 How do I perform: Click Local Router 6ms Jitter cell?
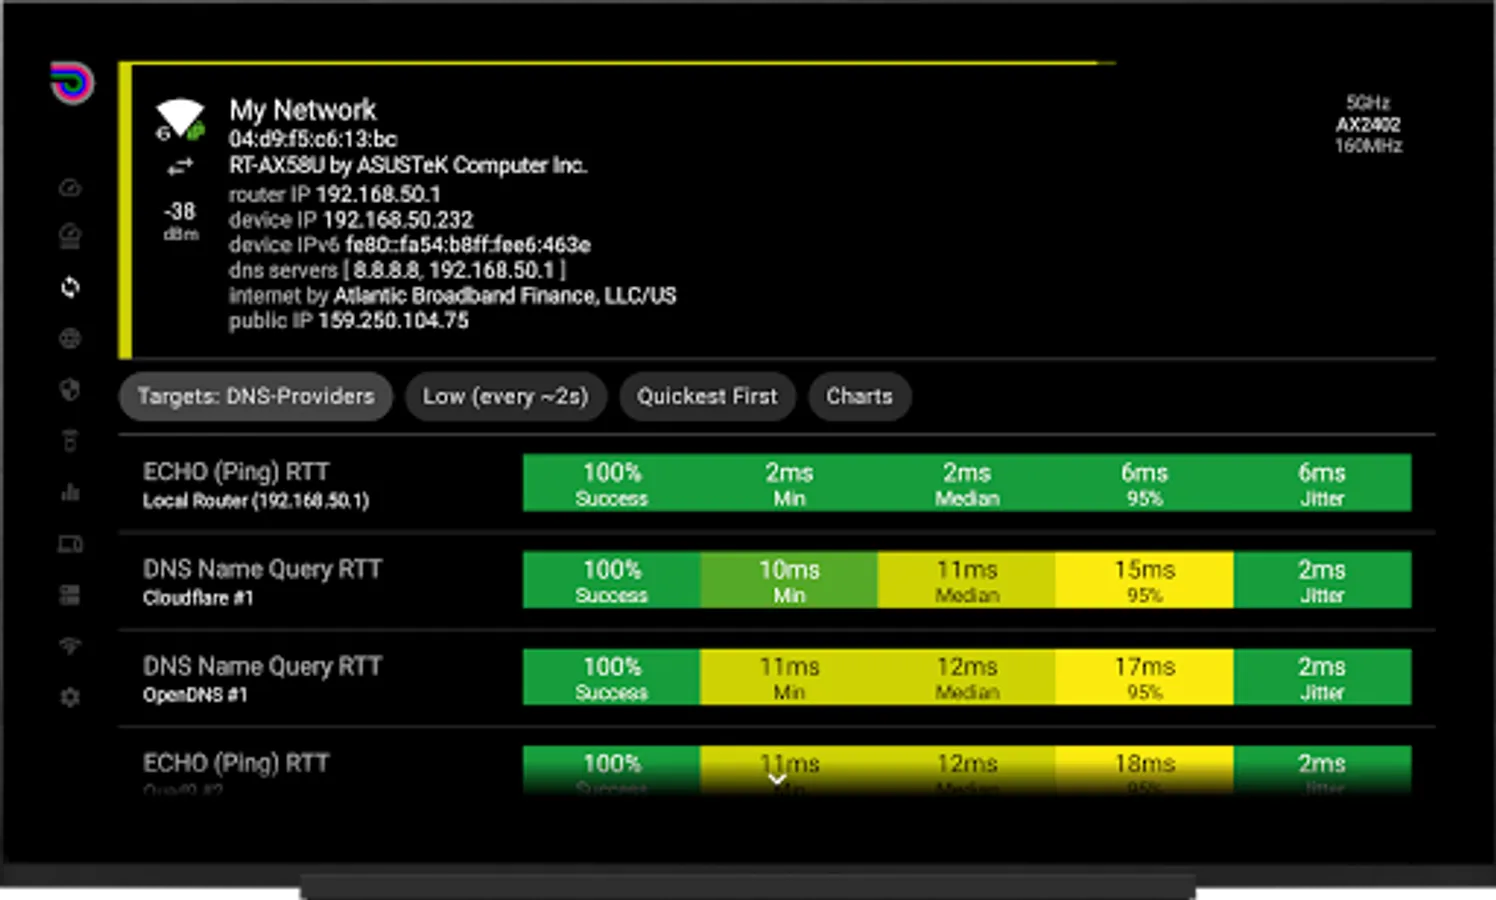1322,483
